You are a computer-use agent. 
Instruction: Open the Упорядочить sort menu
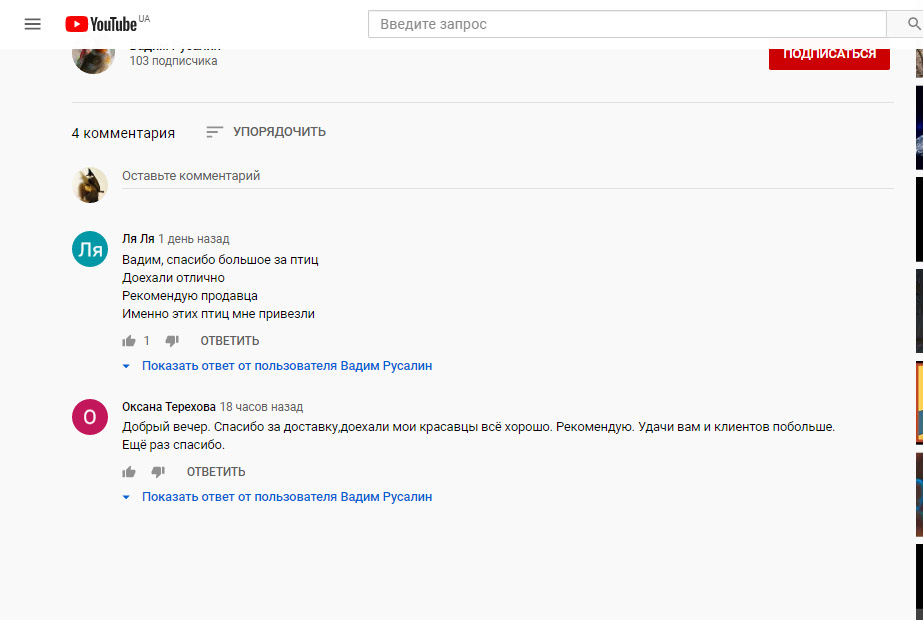pyautogui.click(x=266, y=132)
